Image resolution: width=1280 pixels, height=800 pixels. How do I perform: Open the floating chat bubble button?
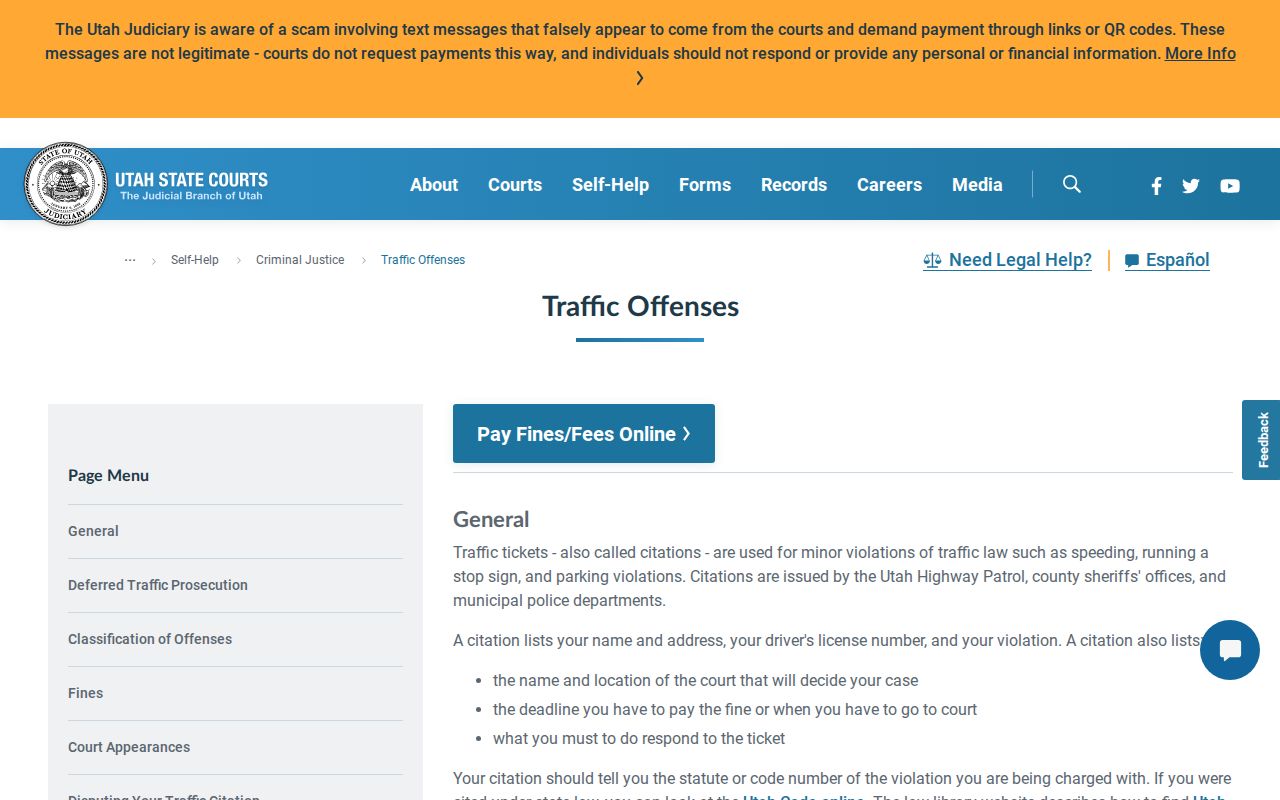1230,650
